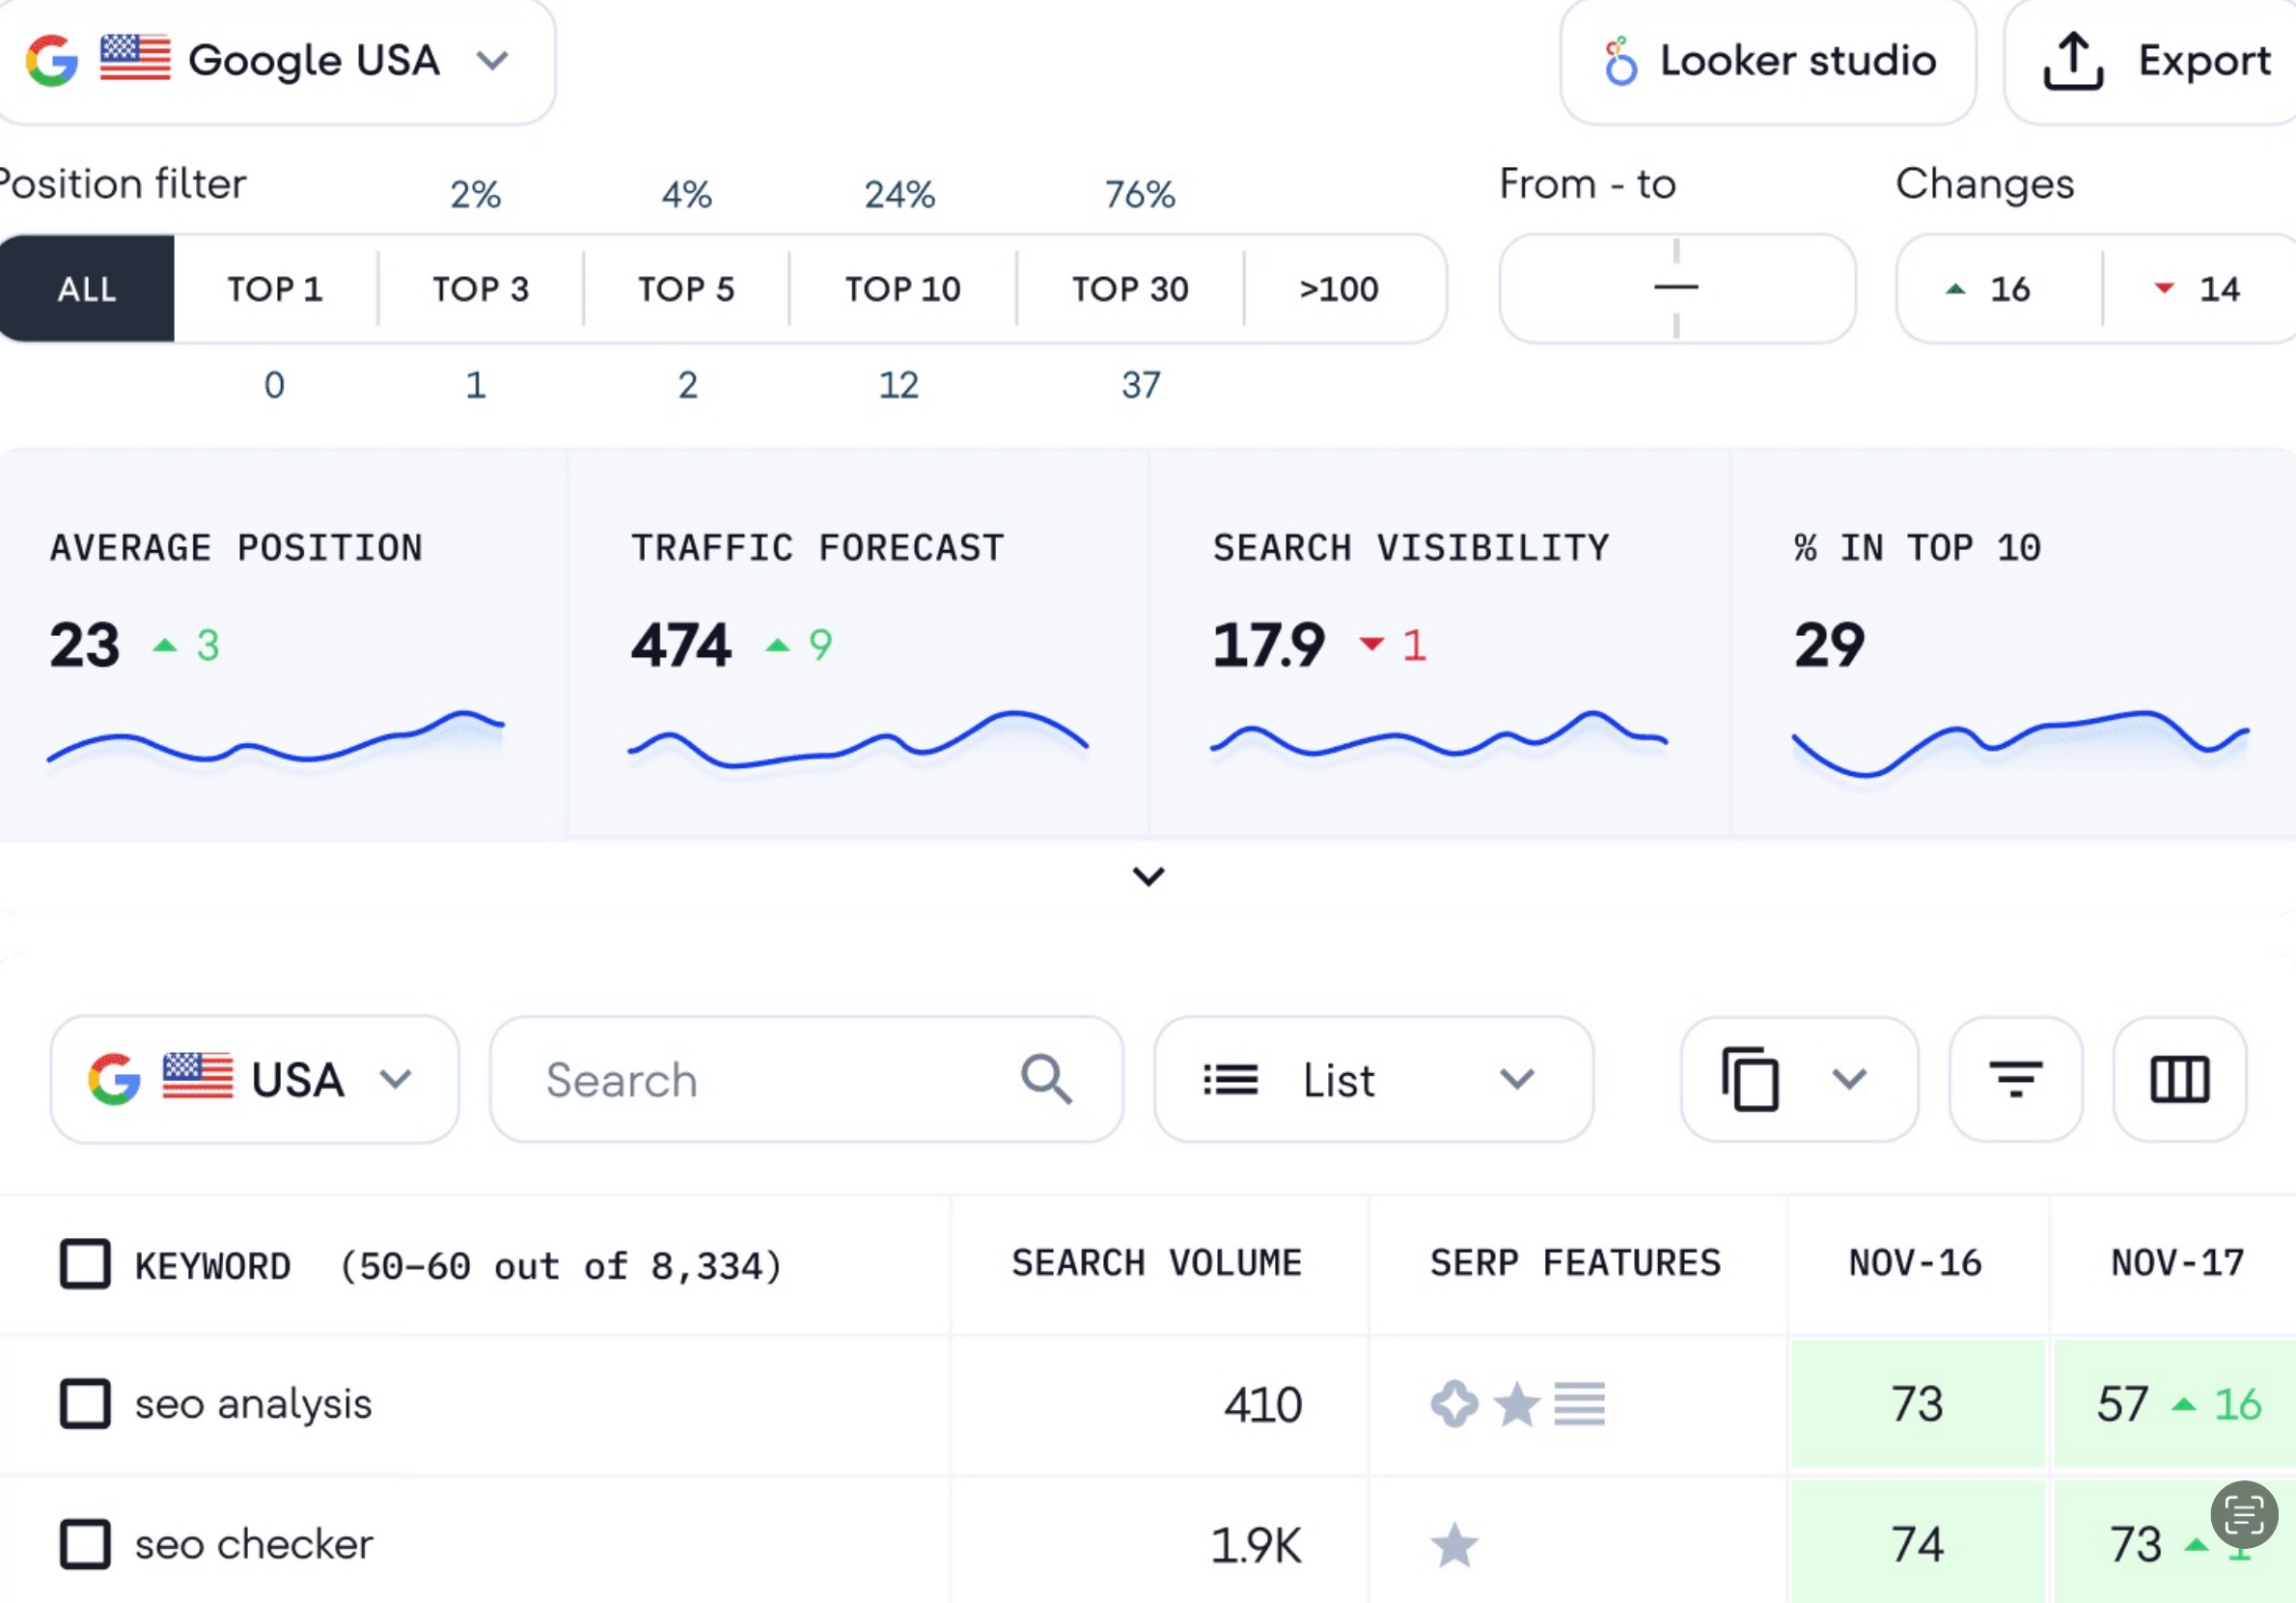The image size is (2296, 1603).
Task: Expand the metrics panel chevron
Action: point(1148,877)
